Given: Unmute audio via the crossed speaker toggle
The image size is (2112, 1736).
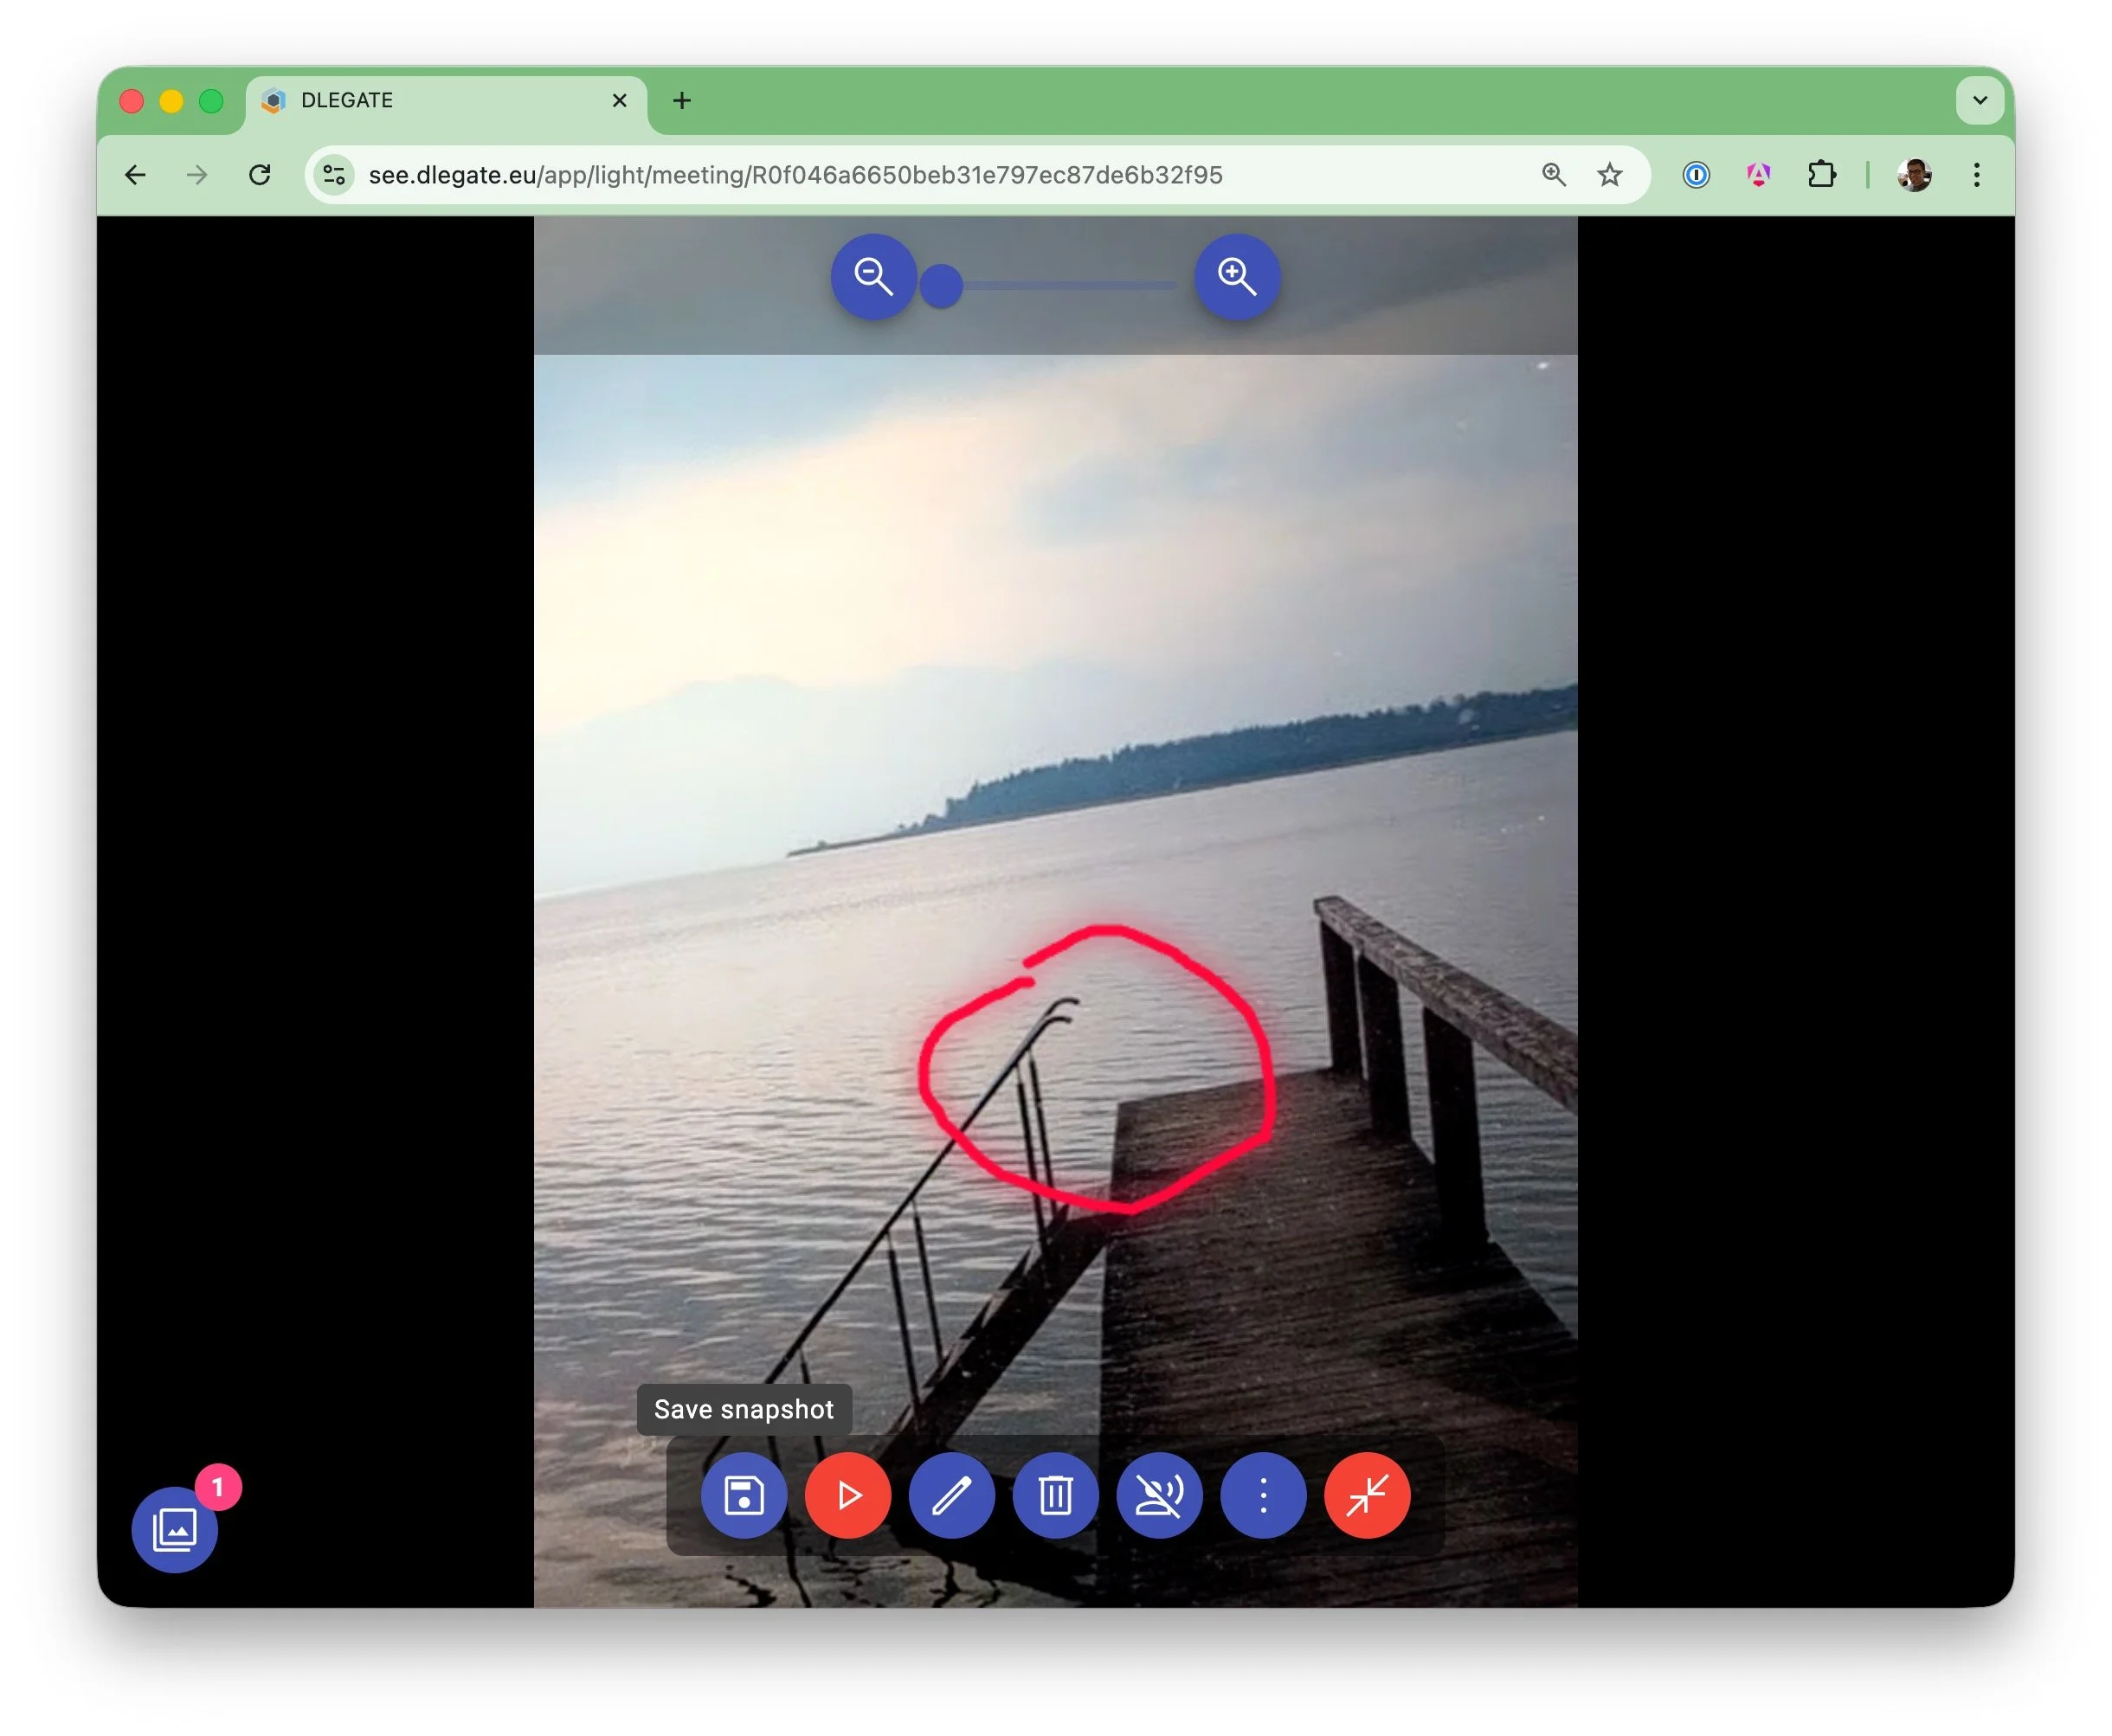Looking at the screenshot, I should pyautogui.click(x=1160, y=1496).
